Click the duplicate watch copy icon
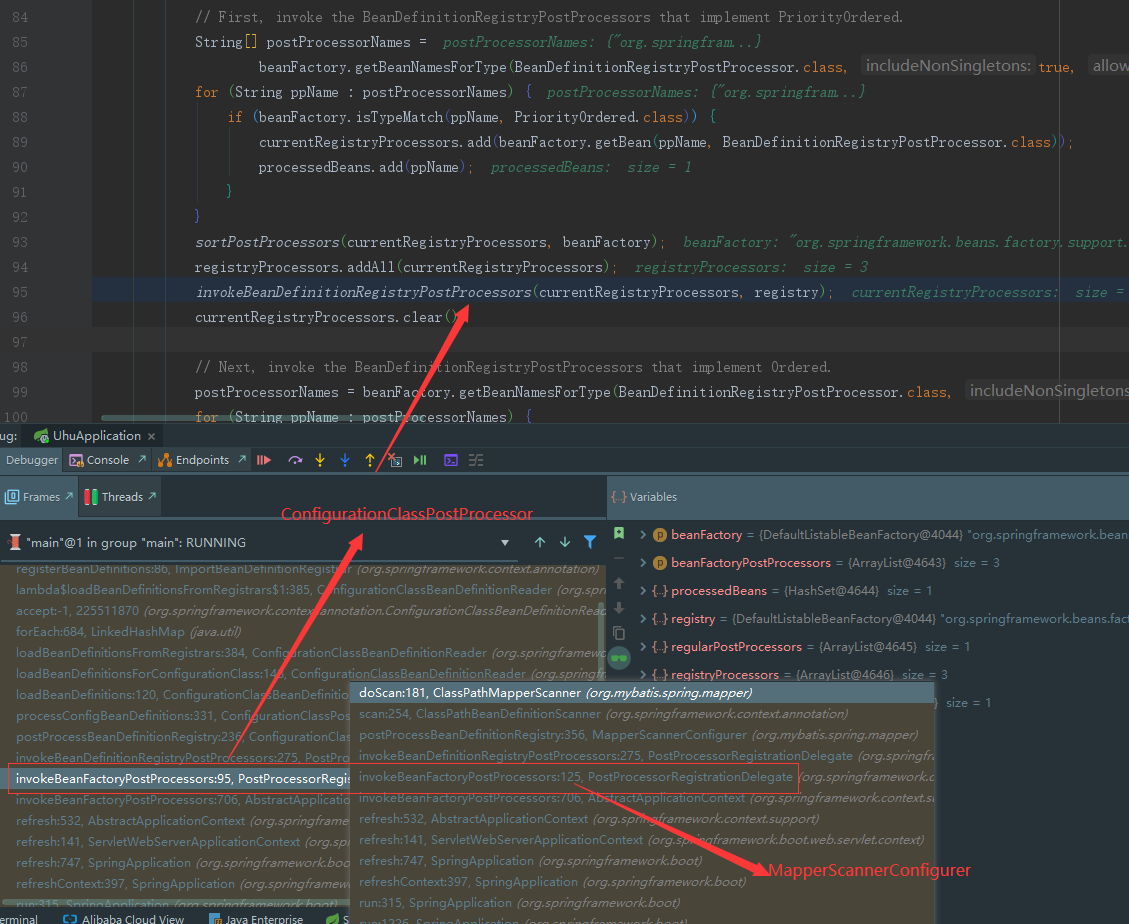 pyautogui.click(x=619, y=633)
